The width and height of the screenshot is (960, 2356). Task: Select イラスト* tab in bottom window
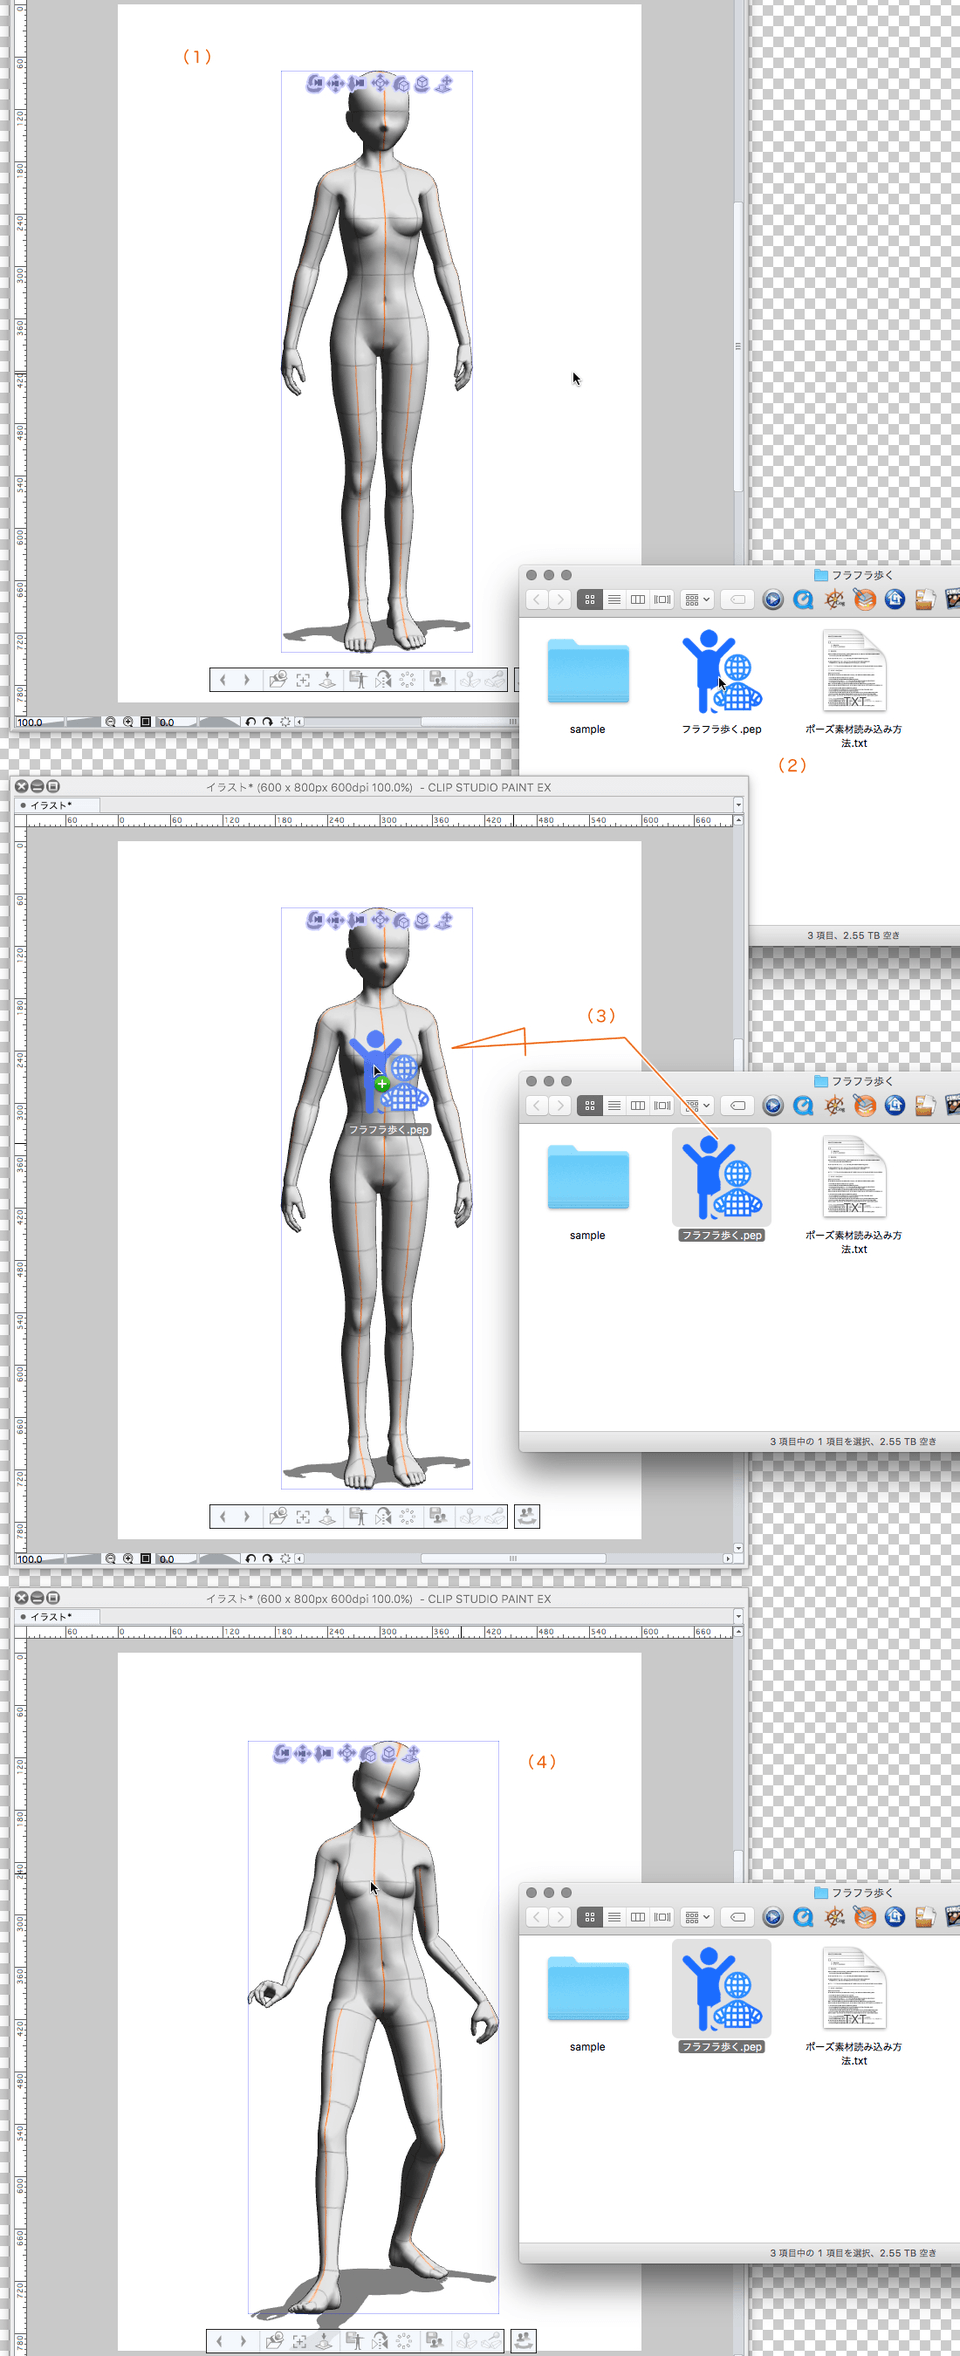[x=57, y=1616]
